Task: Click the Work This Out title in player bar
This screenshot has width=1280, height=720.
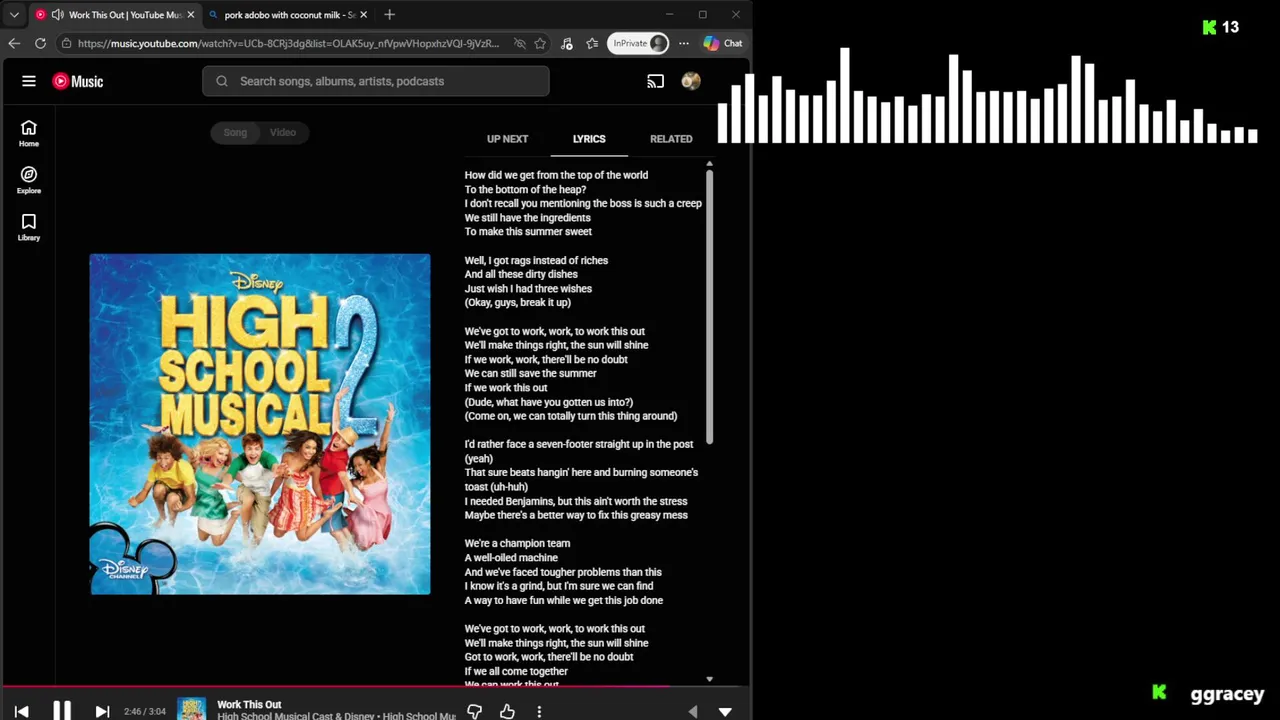Action: (x=249, y=704)
